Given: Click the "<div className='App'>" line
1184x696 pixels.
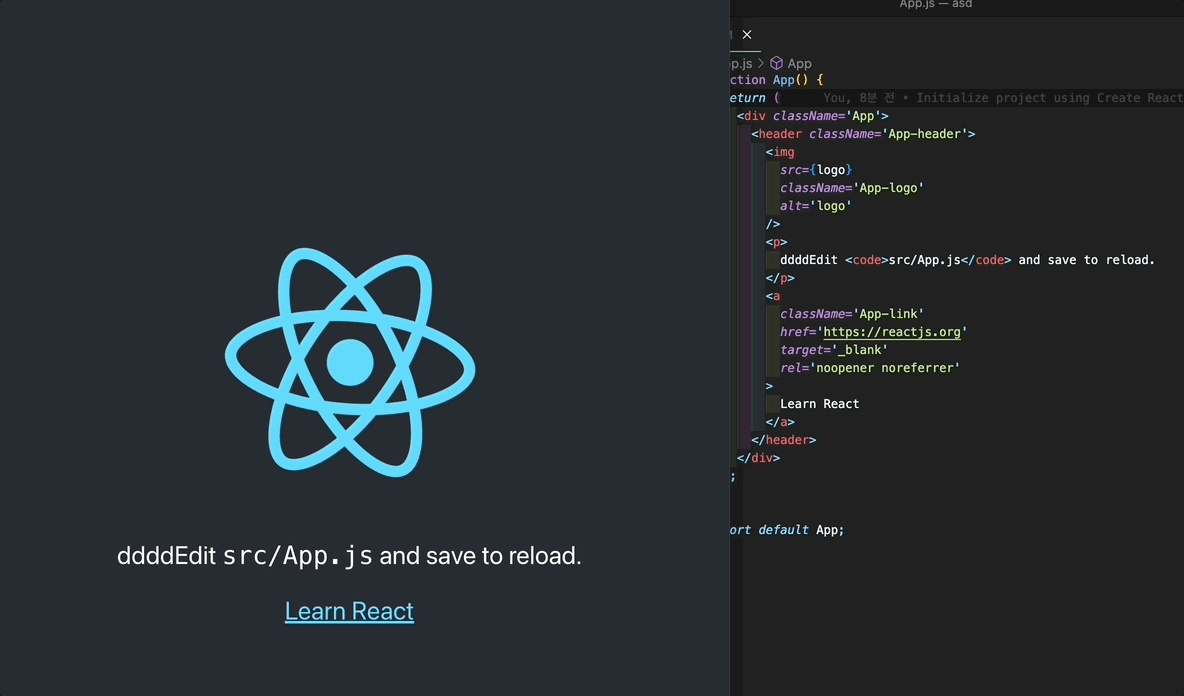Looking at the screenshot, I should tap(812, 116).
